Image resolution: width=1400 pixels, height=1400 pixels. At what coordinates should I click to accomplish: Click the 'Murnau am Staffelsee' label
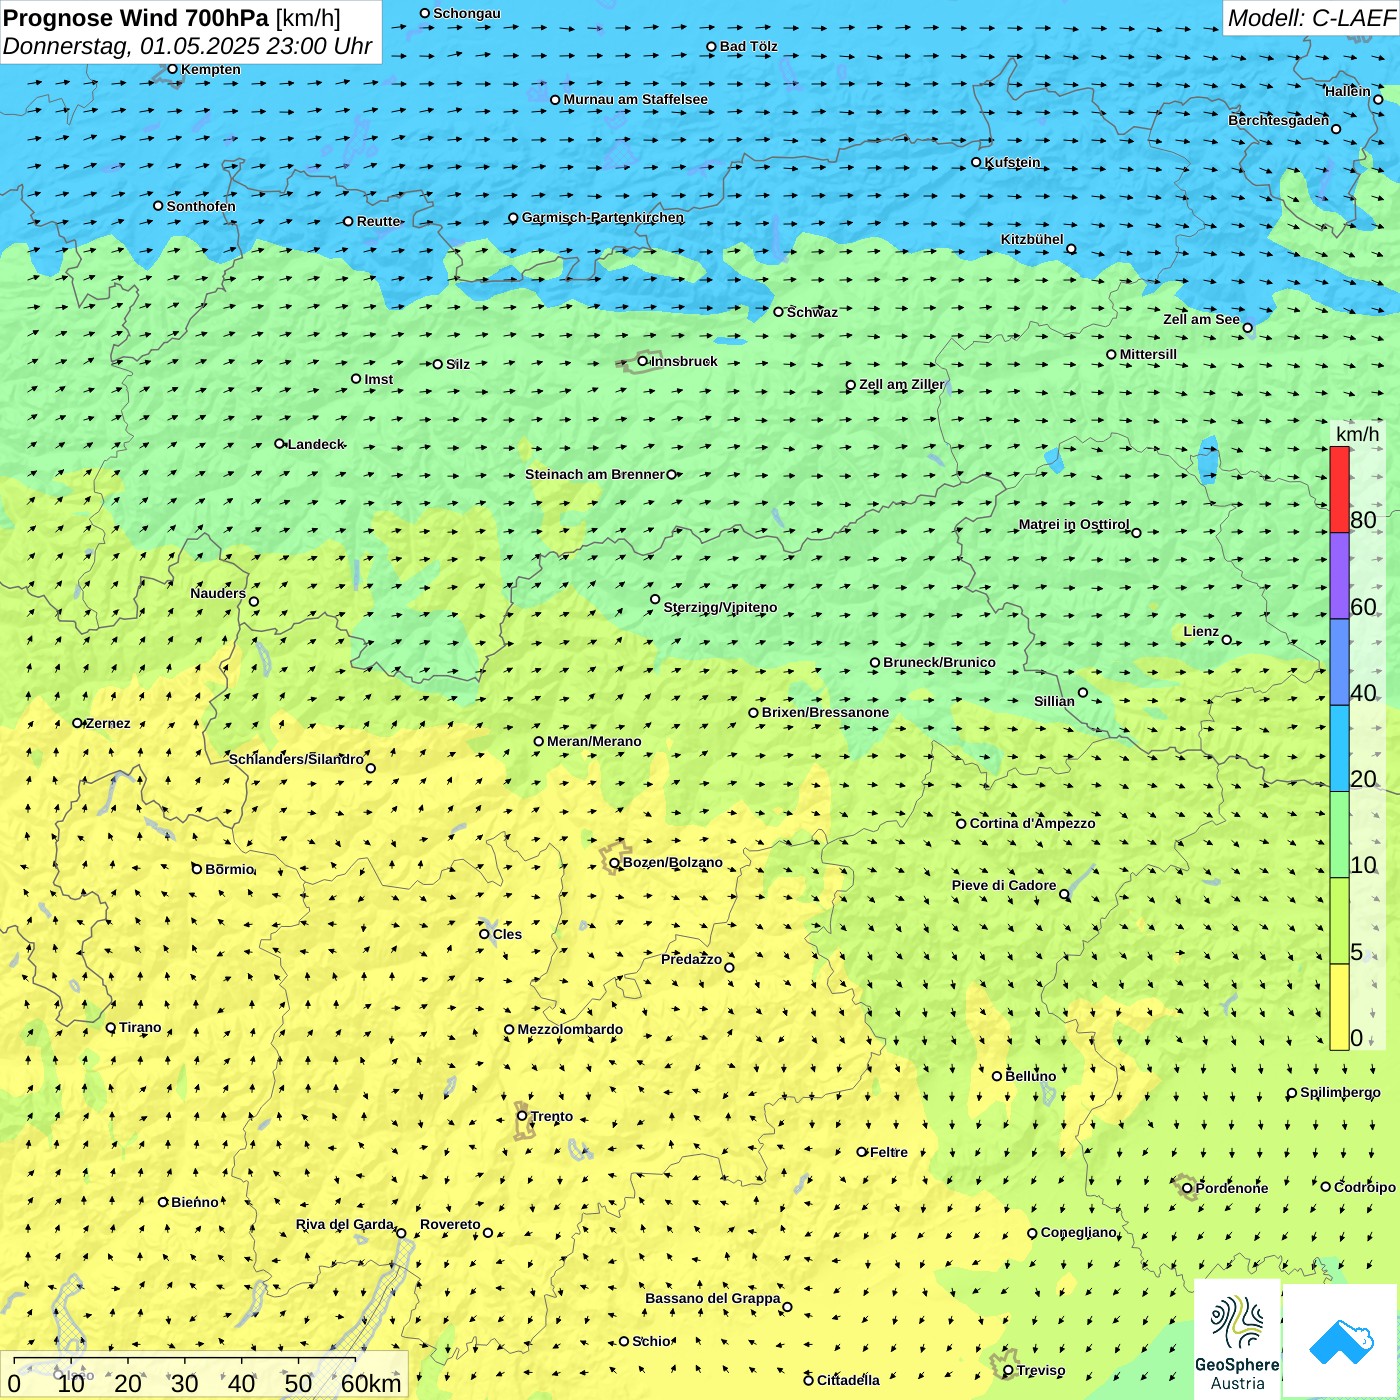(635, 99)
